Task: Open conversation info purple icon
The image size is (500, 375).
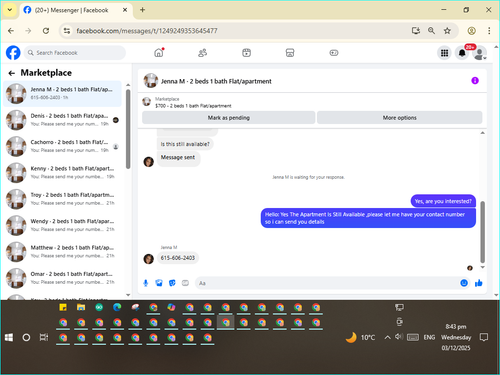Action: pos(475,81)
